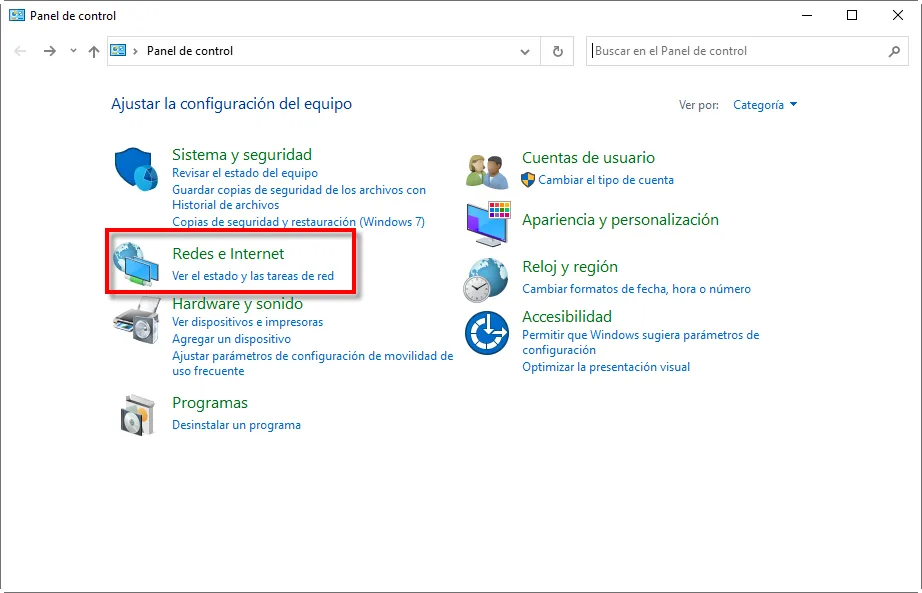Click Desinstalar un programa
The image size is (922, 593).
(236, 425)
